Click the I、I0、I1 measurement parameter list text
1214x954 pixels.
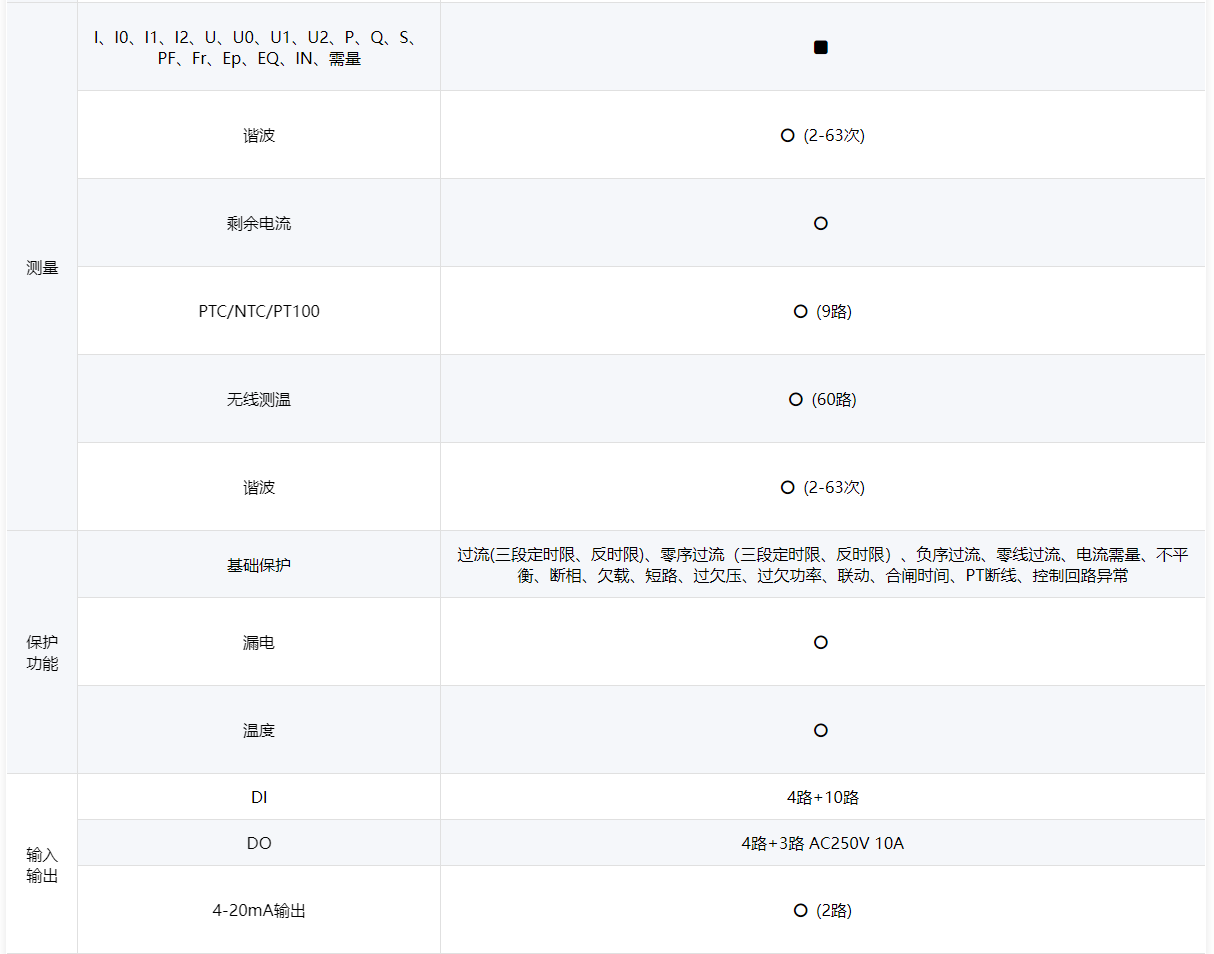(x=259, y=48)
